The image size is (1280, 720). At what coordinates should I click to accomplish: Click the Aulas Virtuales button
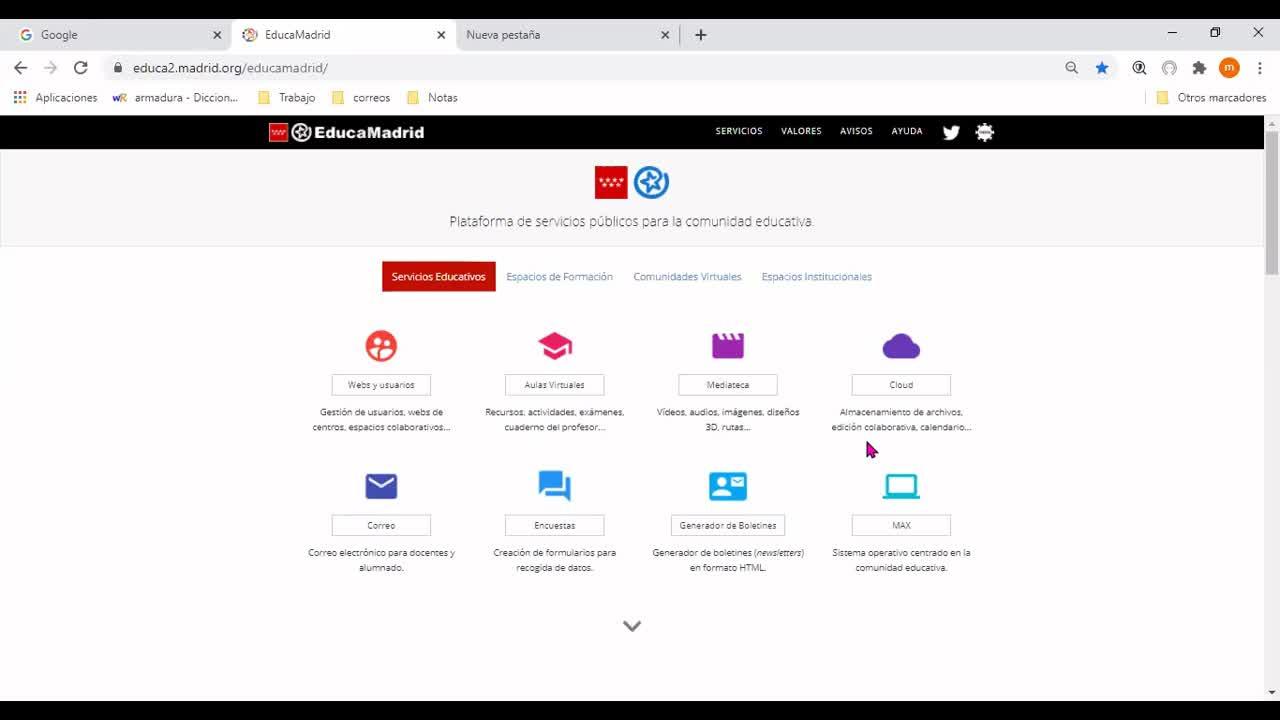click(555, 385)
